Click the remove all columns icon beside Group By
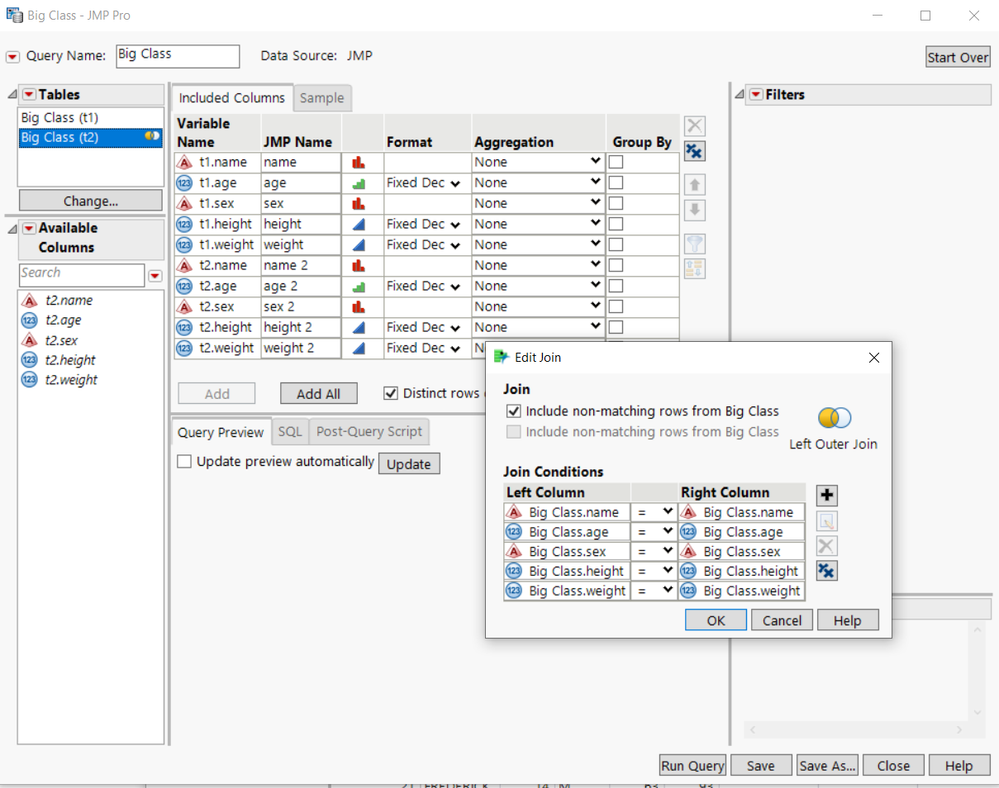 pos(694,151)
